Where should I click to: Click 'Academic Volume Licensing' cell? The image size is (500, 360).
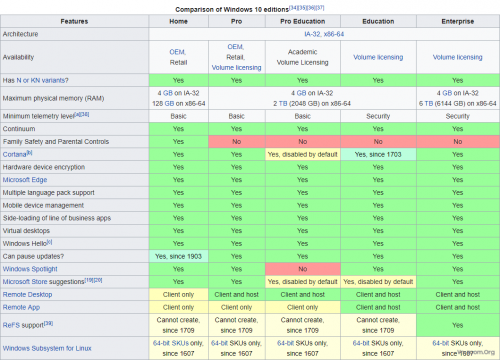pos(303,57)
